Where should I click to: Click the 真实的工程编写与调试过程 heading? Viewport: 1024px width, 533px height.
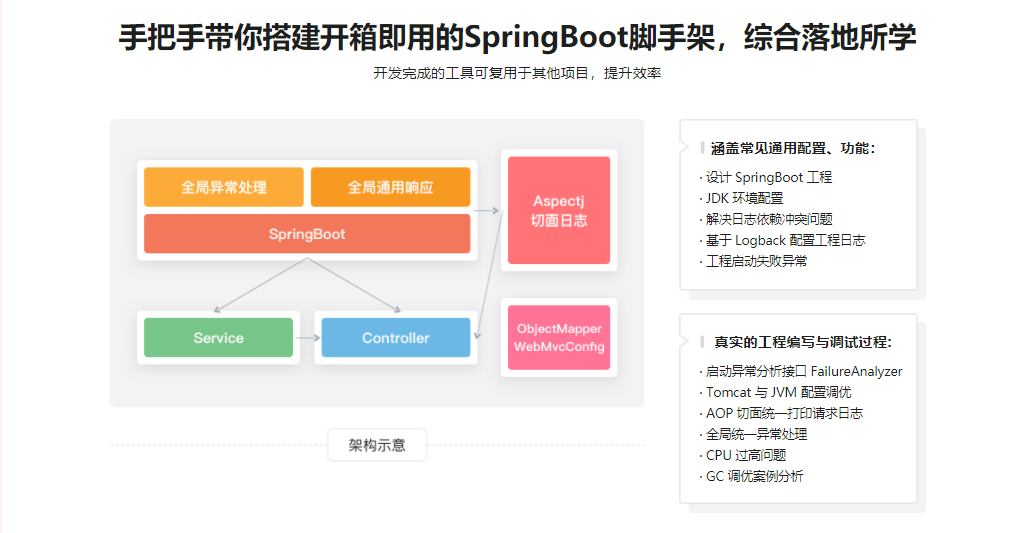[x=802, y=342]
